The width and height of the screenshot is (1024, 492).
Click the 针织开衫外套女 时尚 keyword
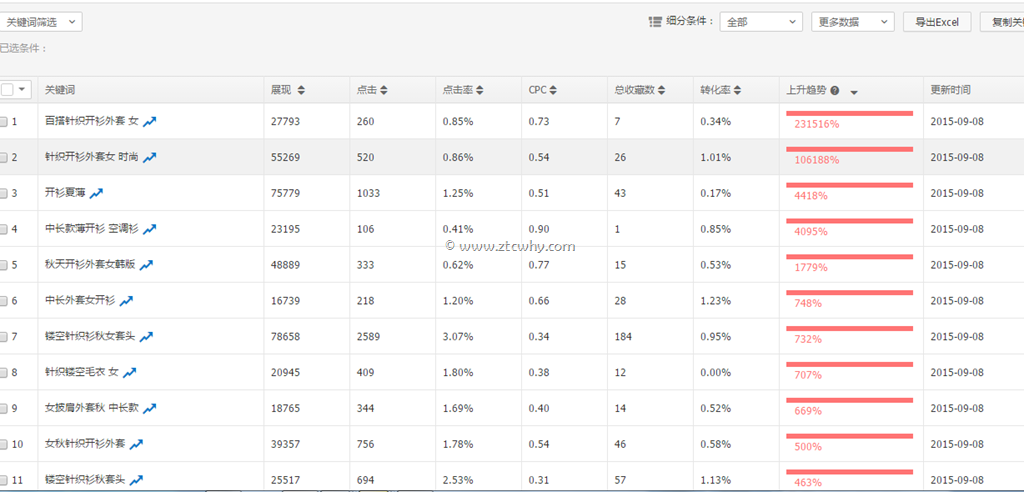click(92, 157)
